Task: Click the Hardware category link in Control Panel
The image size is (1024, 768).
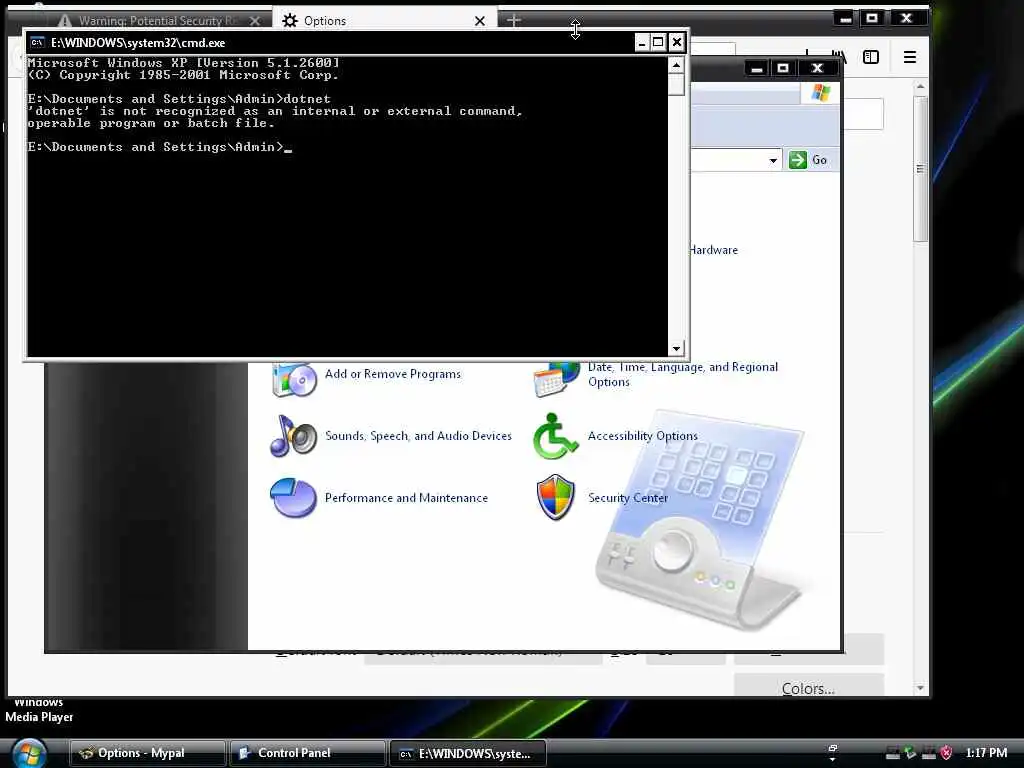Action: click(714, 250)
